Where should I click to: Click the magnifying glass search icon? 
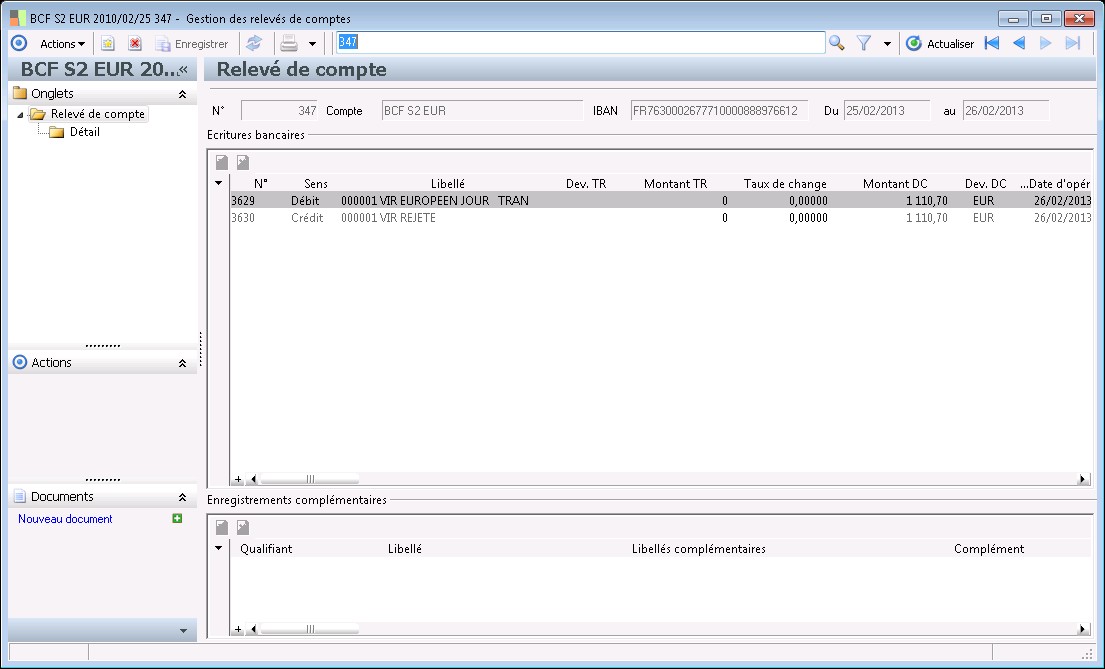837,43
